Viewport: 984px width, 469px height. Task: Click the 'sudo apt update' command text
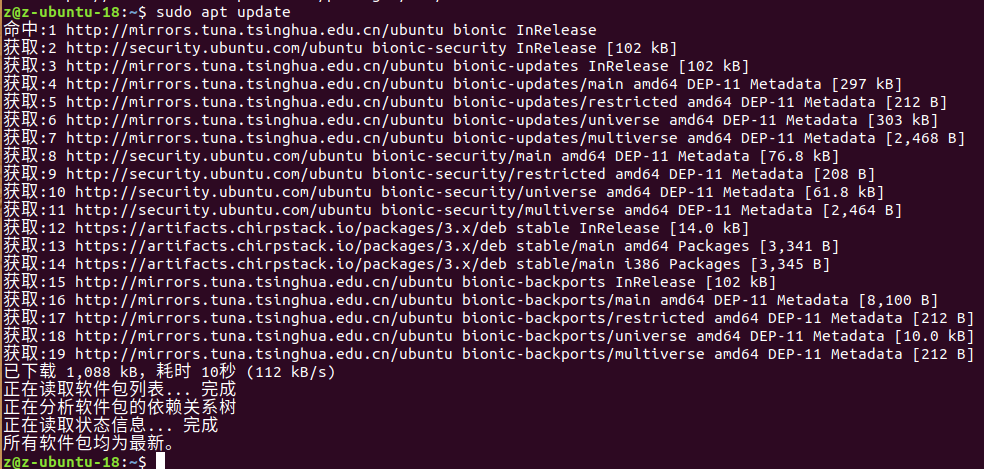coord(223,12)
